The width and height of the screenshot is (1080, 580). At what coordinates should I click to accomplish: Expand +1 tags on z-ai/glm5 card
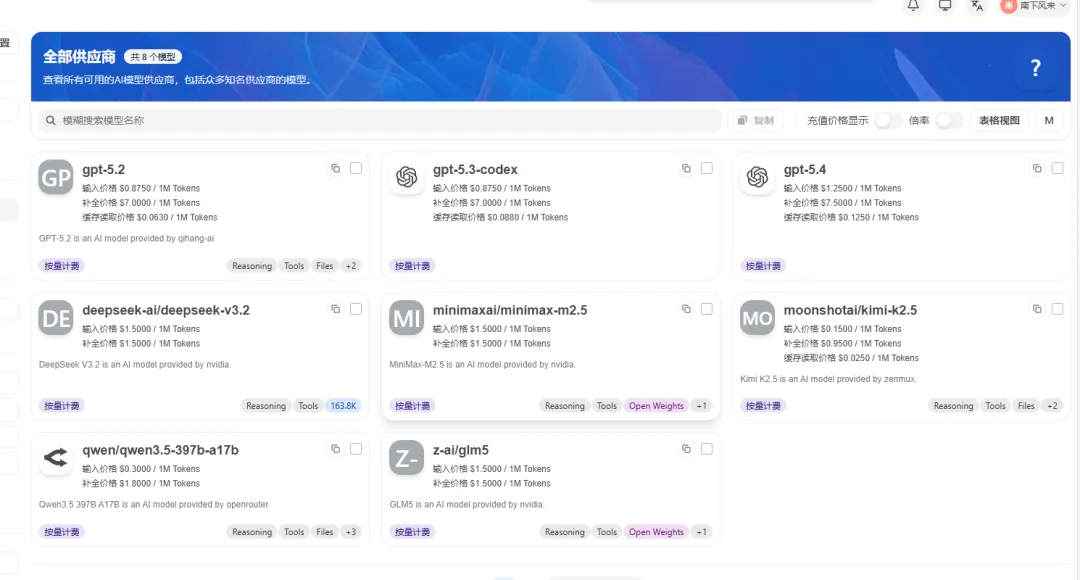click(701, 532)
